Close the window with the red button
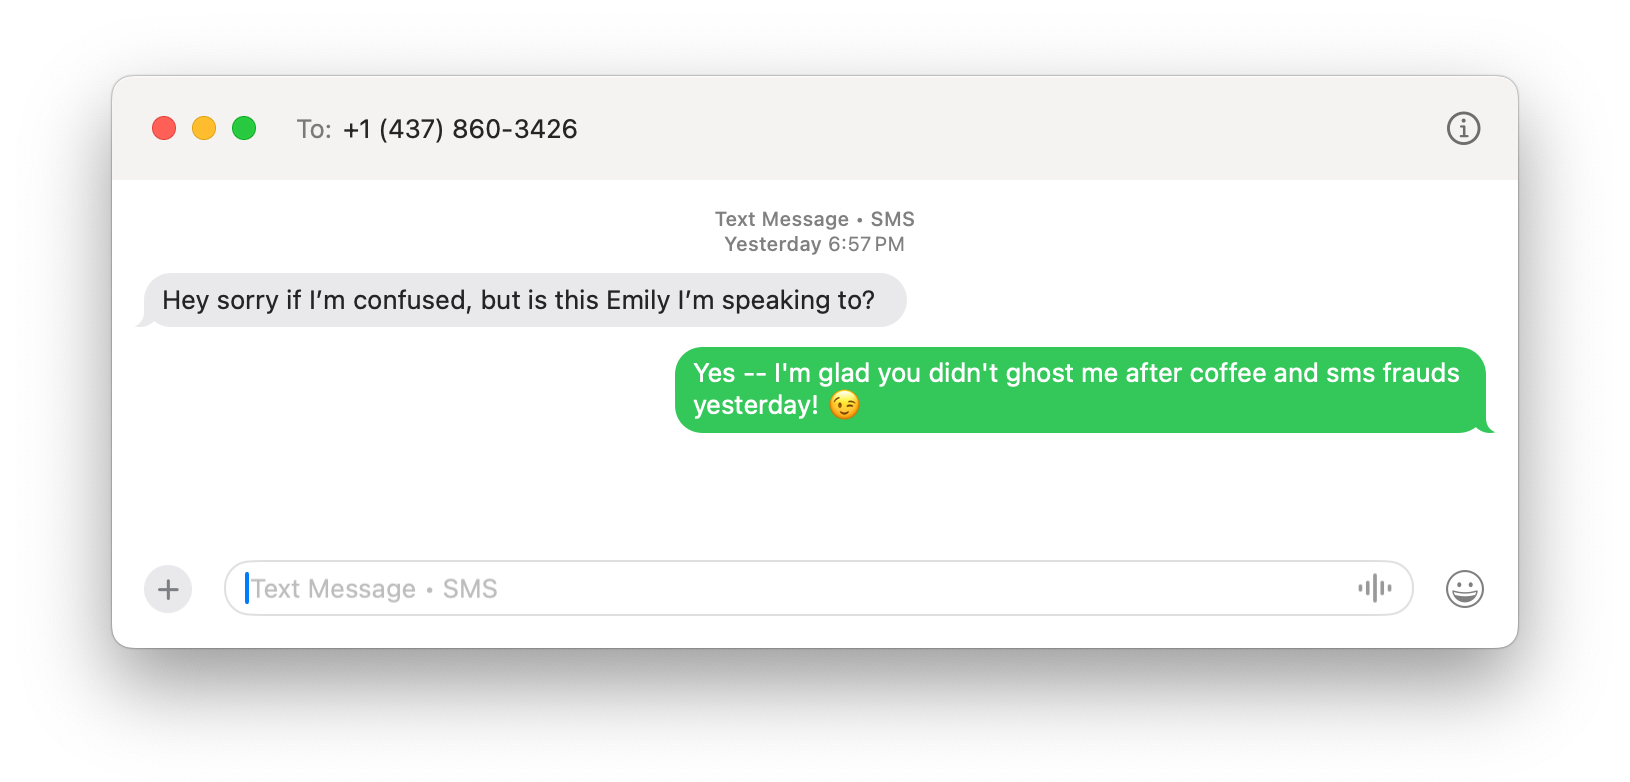The height and width of the screenshot is (782, 1630). coord(164,128)
